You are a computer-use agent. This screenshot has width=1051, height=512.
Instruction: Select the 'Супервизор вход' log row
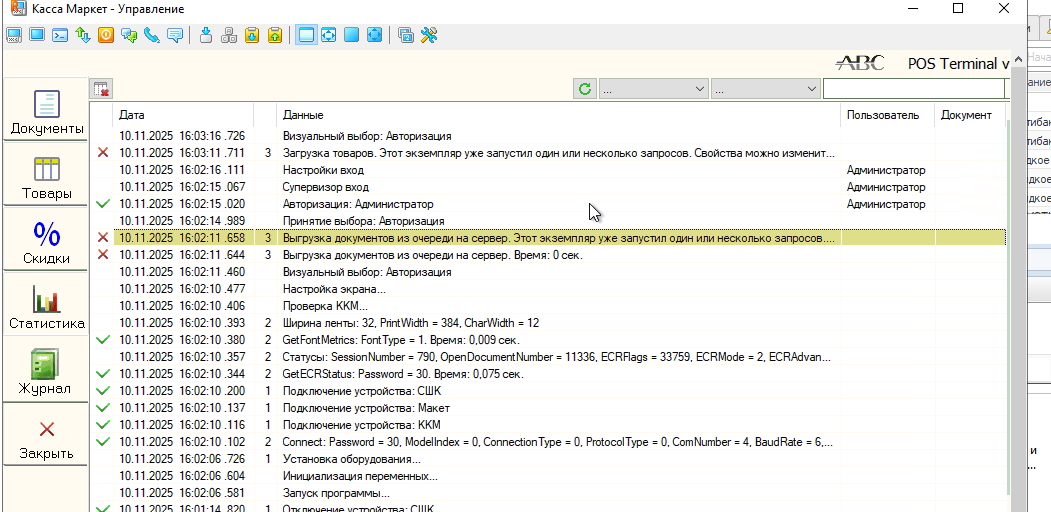click(x=548, y=187)
